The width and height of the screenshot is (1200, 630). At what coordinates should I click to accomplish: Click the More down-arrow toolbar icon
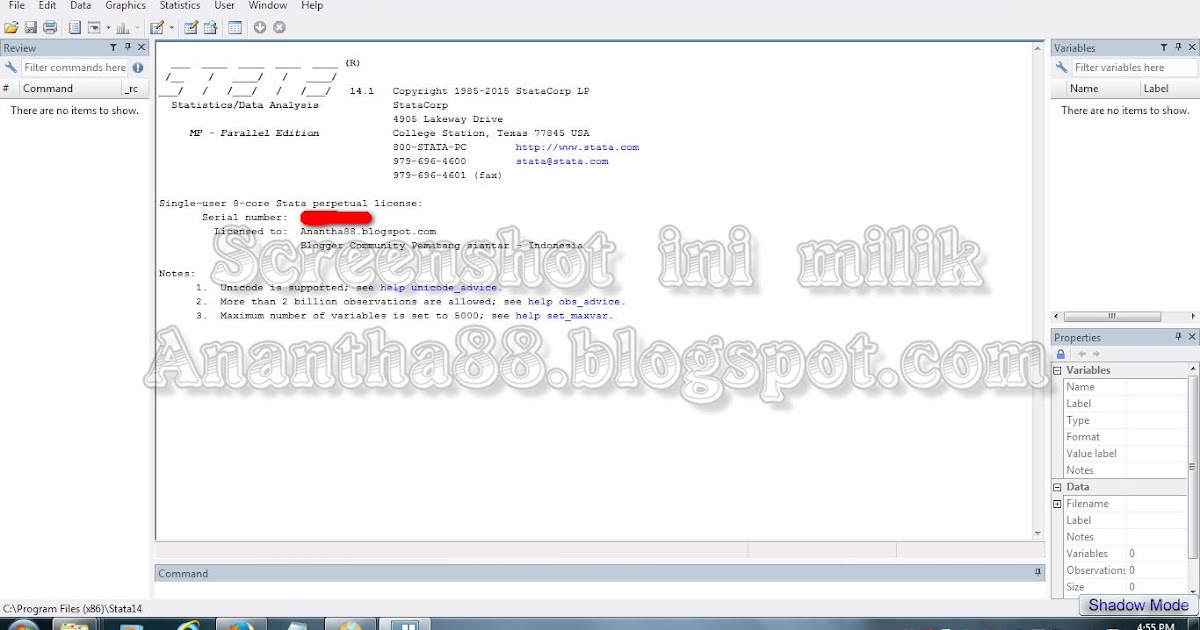click(x=260, y=28)
